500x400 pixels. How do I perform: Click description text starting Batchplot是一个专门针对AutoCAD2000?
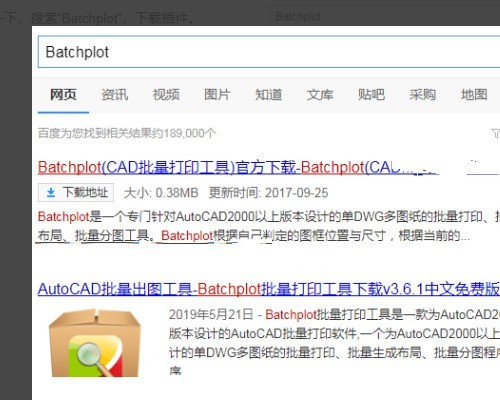click(269, 226)
